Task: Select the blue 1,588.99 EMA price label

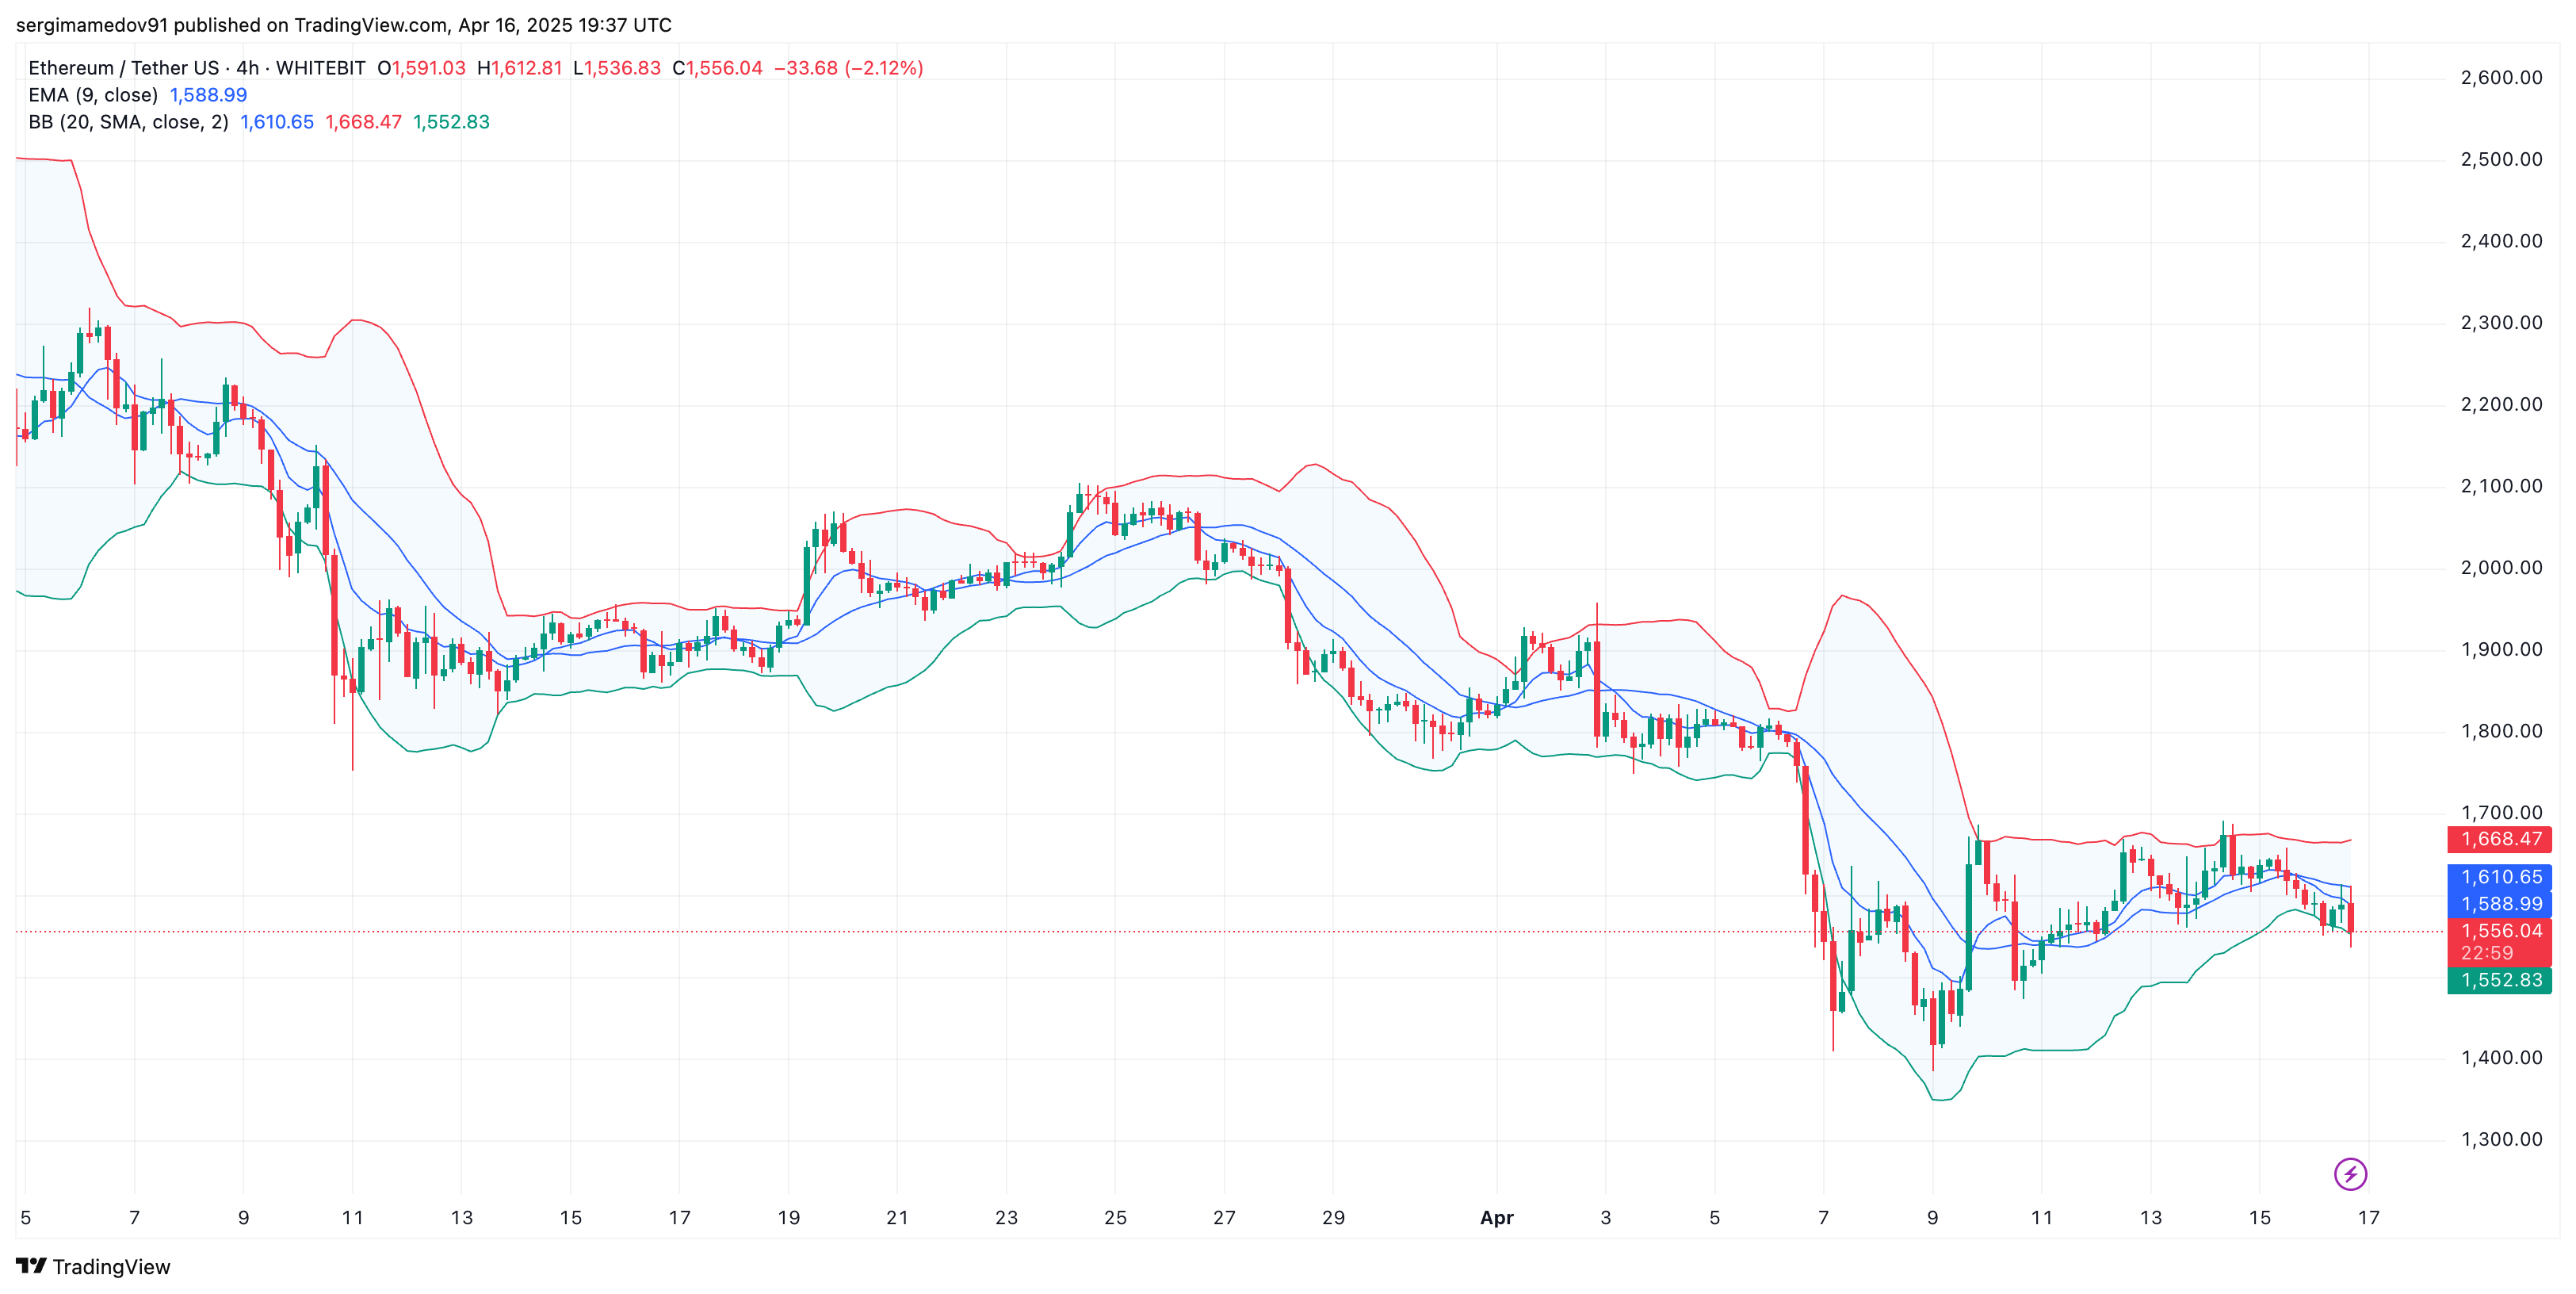Action: 2499,904
